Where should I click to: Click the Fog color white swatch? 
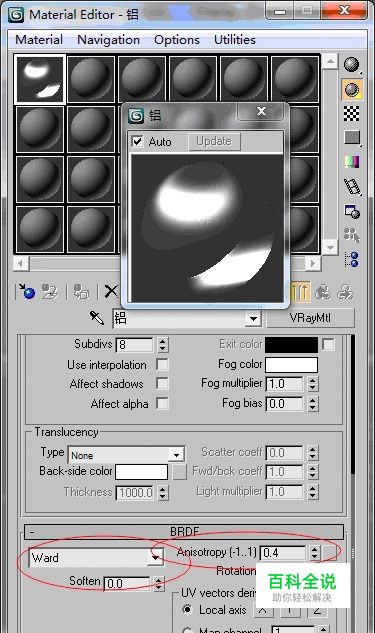291,365
